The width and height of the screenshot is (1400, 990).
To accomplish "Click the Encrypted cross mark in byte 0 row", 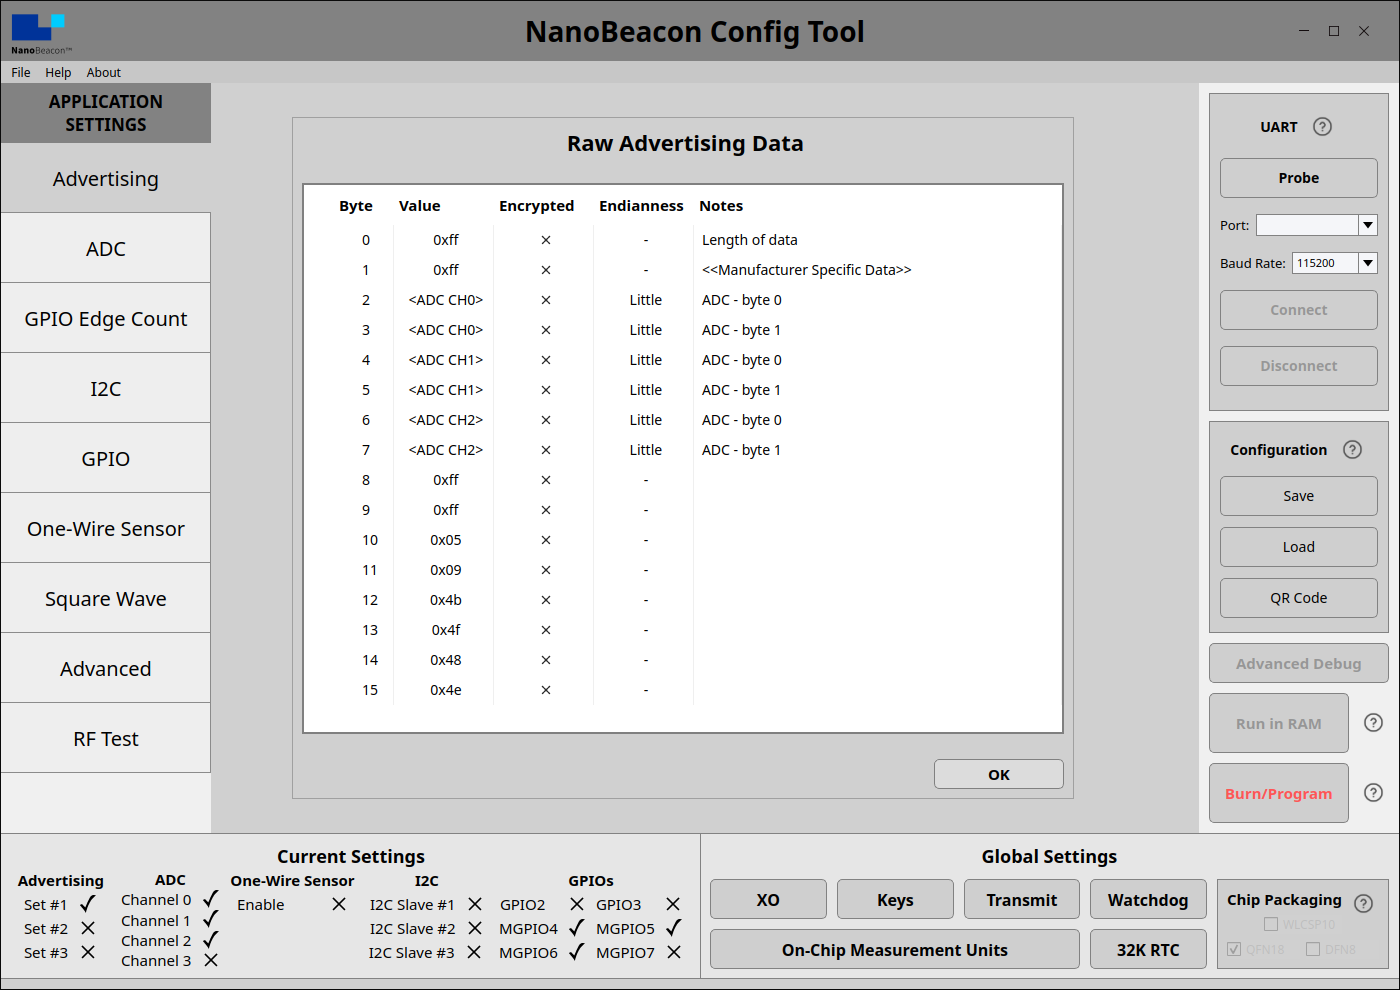I will click(x=546, y=240).
